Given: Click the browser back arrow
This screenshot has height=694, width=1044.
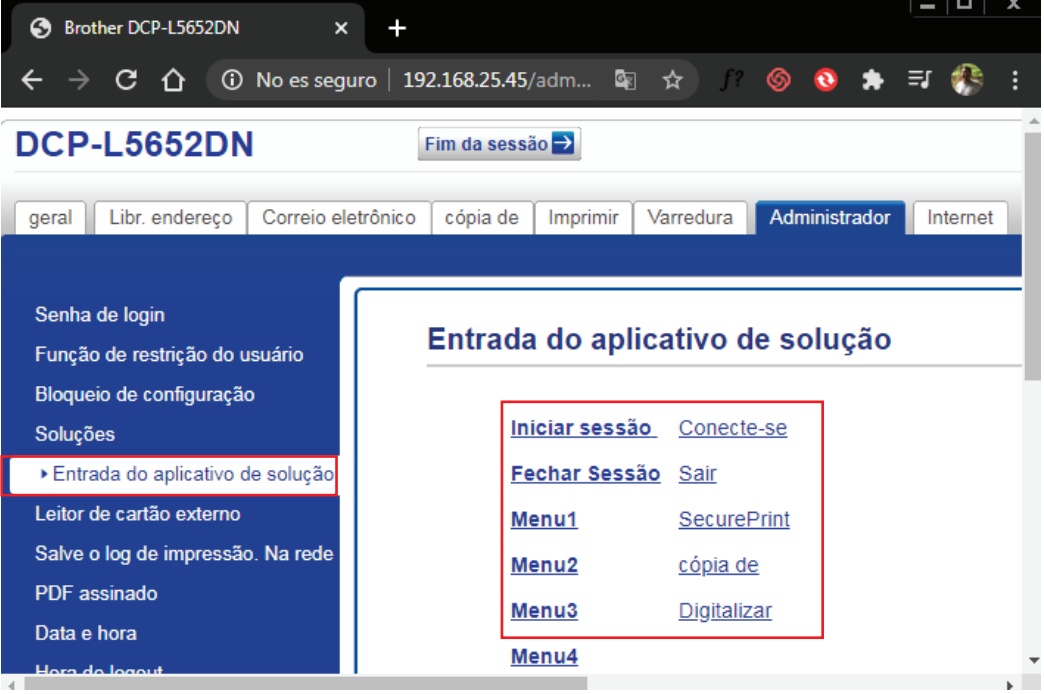Looking at the screenshot, I should pos(31,81).
